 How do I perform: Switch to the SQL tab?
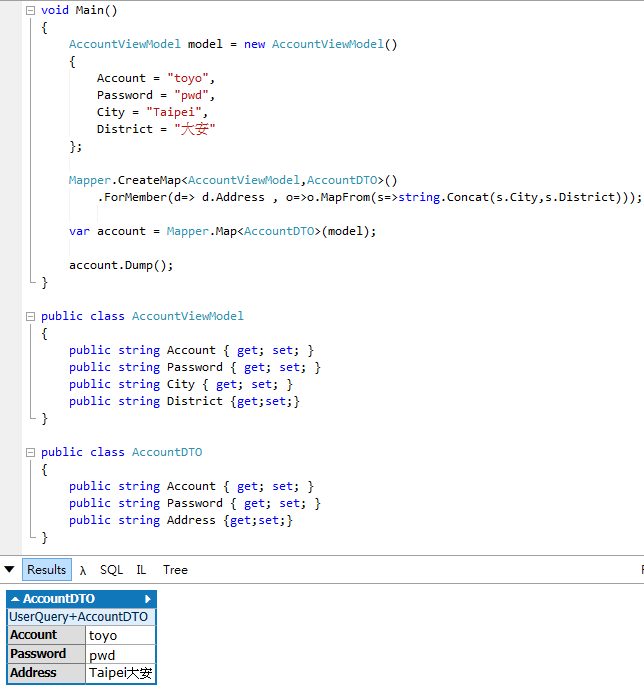pyautogui.click(x=111, y=570)
